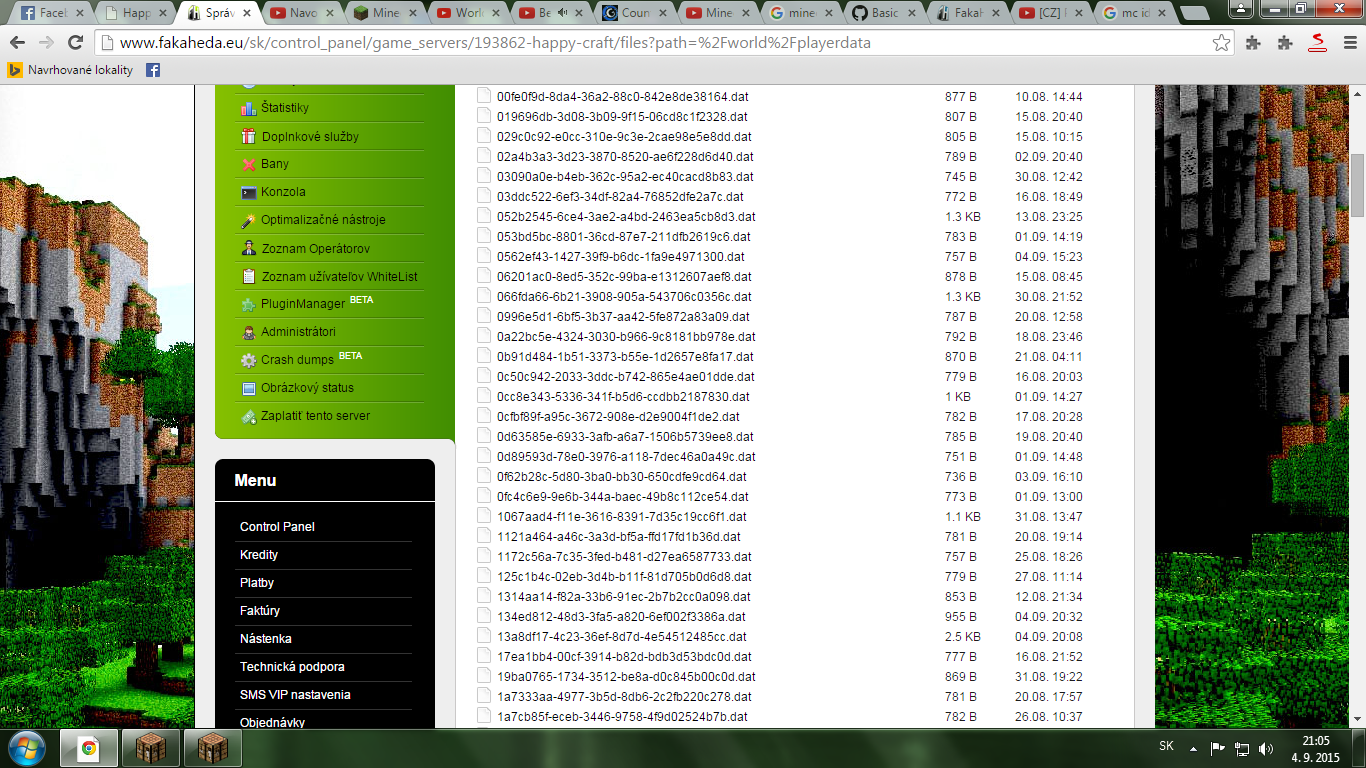
Task: Click the magic wand icon for Optimalizačné nástroje
Action: pyautogui.click(x=249, y=220)
